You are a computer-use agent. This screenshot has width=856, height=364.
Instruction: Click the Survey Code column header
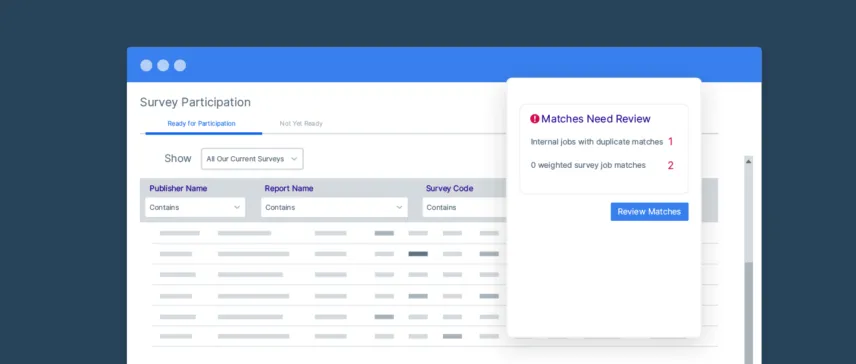point(449,188)
